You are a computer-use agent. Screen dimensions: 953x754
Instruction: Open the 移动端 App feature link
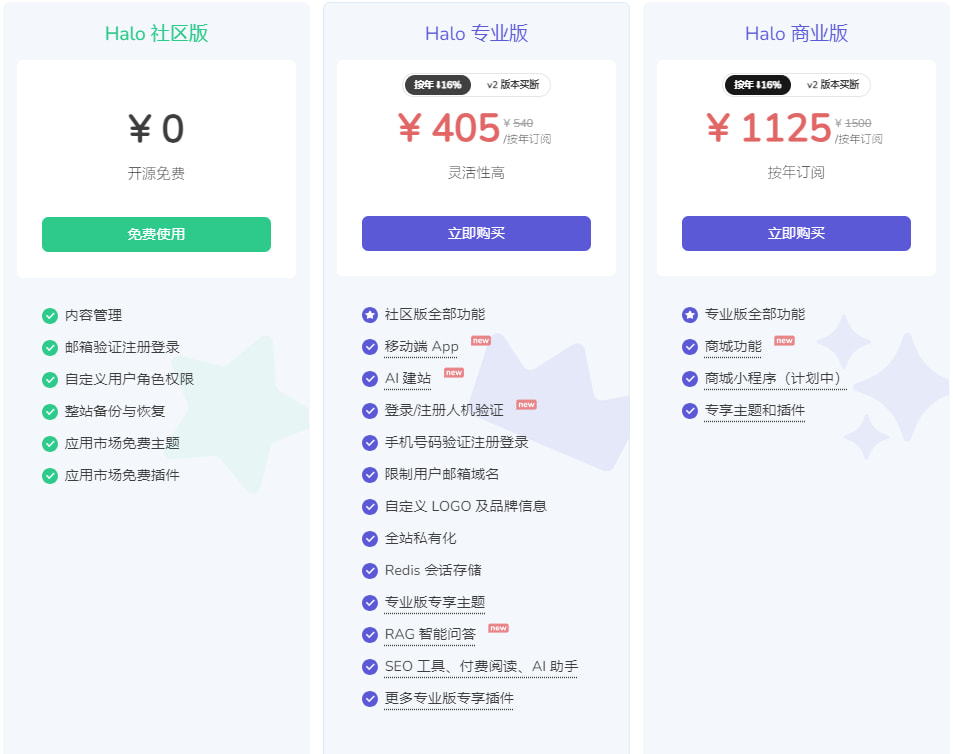(422, 346)
